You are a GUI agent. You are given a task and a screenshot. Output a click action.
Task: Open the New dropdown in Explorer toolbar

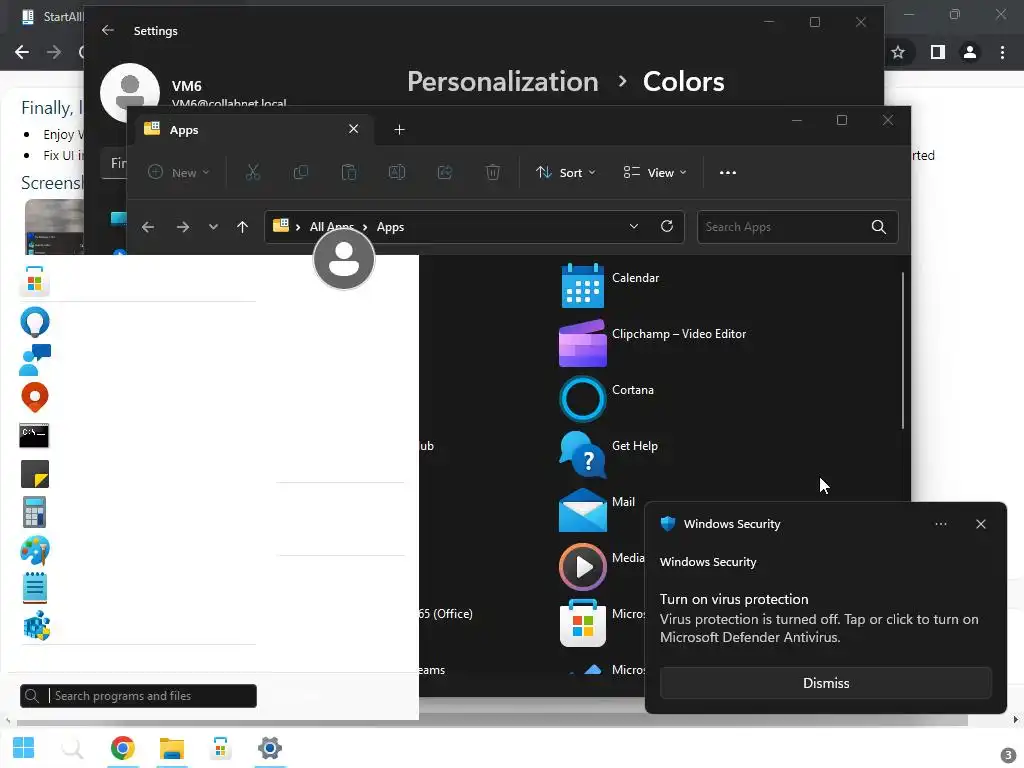tap(178, 172)
